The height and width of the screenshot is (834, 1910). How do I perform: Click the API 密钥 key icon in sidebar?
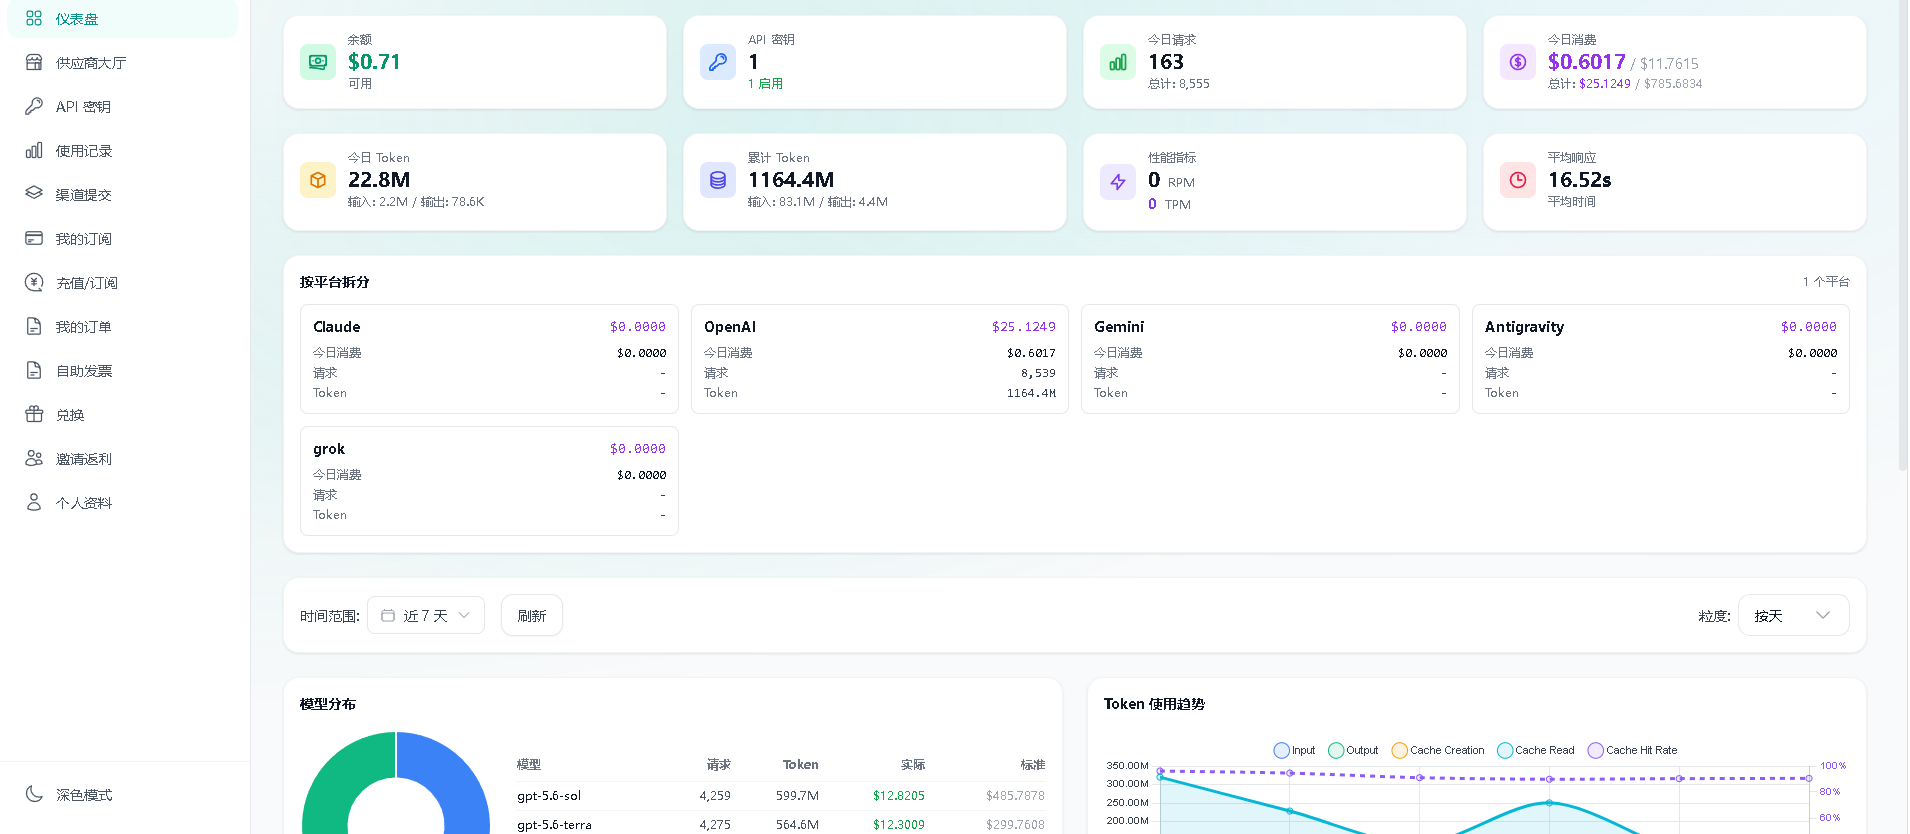click(x=34, y=106)
